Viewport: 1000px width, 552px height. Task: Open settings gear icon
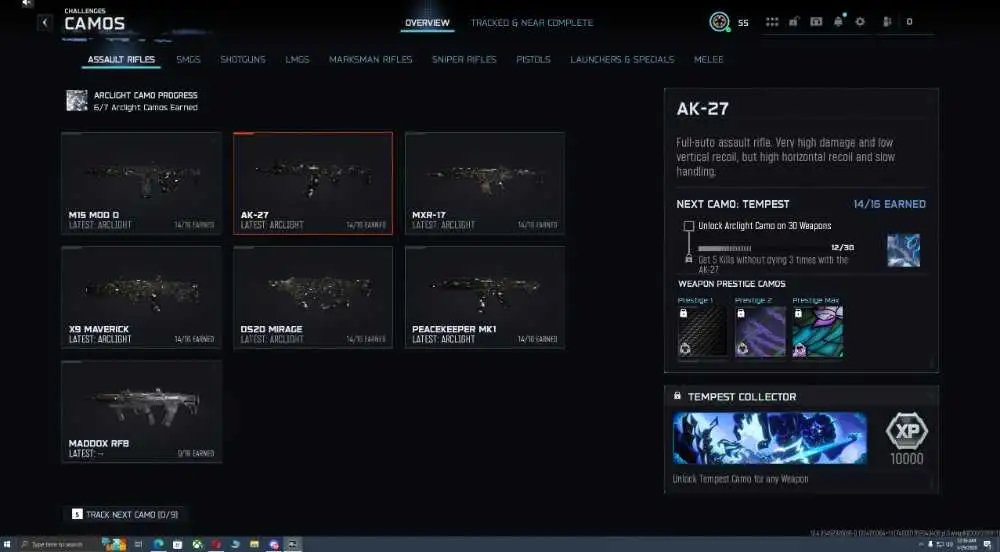pos(860,22)
